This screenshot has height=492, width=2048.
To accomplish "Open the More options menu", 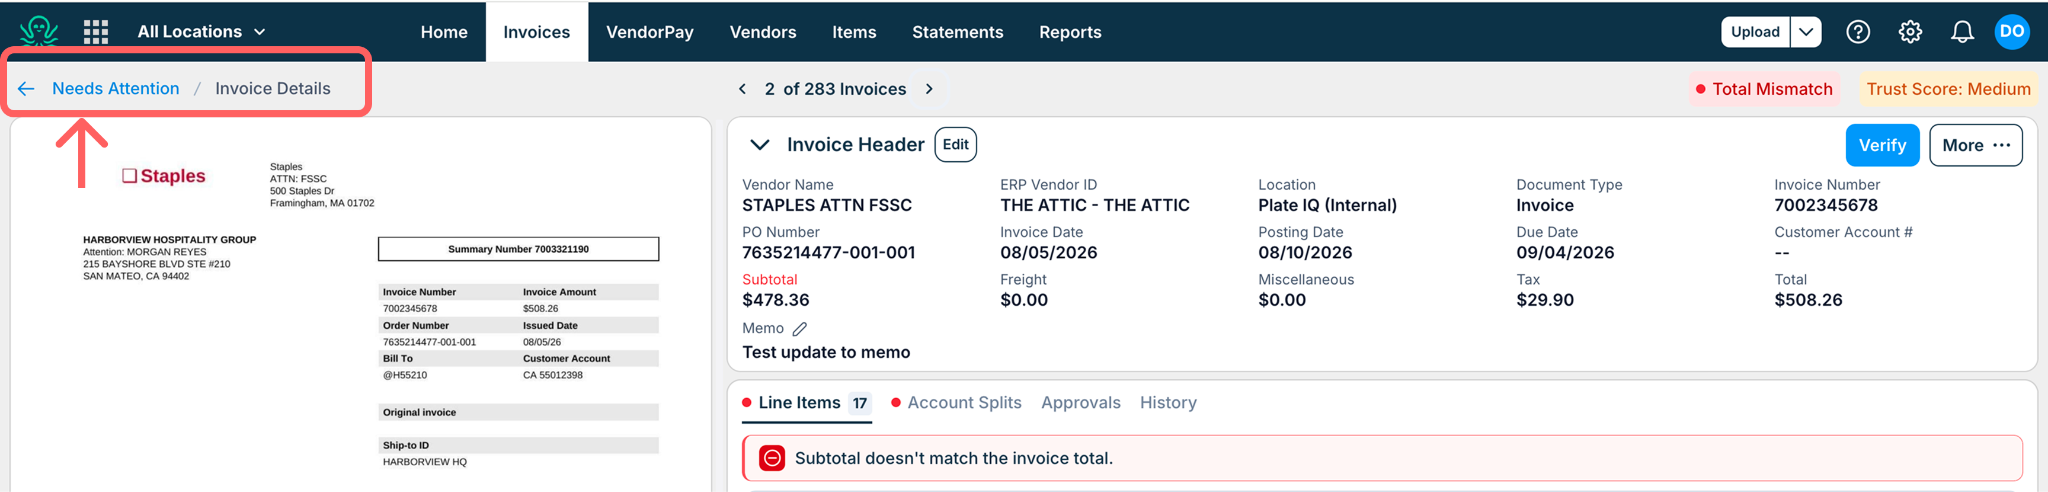I will (x=1976, y=145).
